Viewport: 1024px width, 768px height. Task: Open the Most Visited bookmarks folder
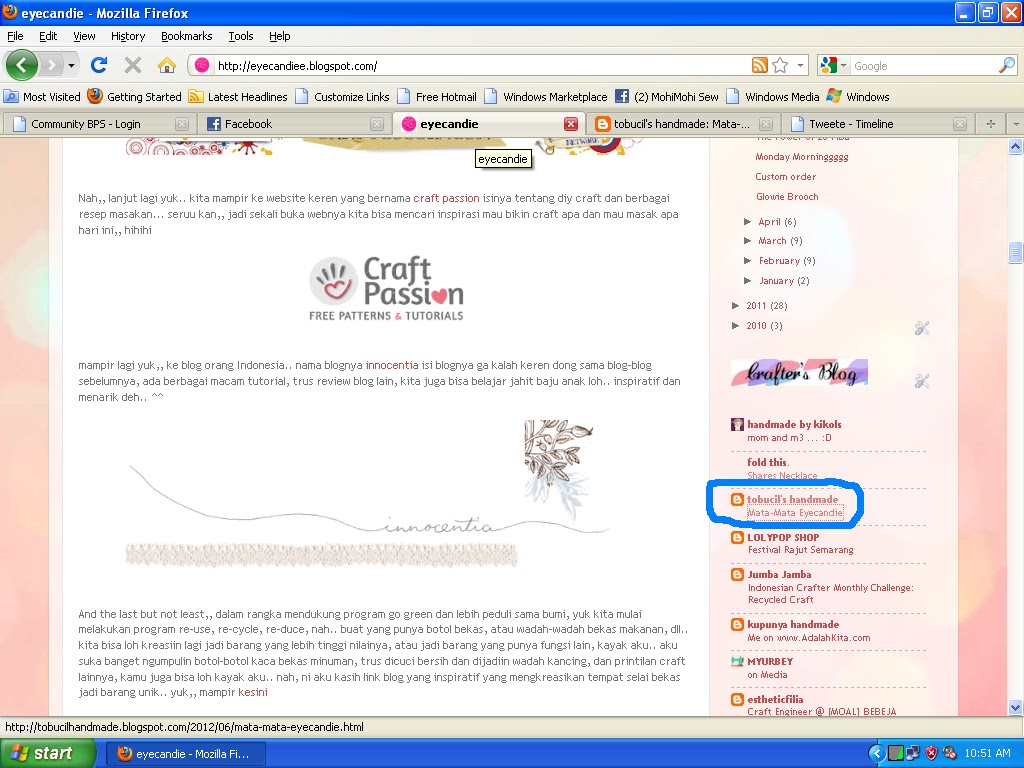click(x=42, y=97)
